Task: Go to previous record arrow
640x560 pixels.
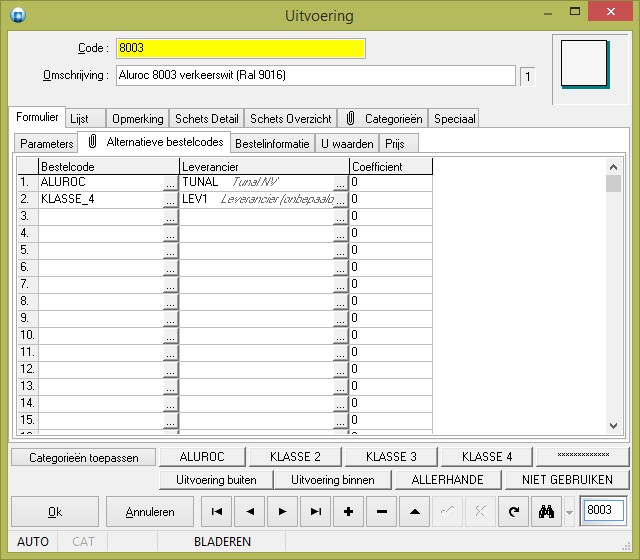Action: pyautogui.click(x=250, y=511)
